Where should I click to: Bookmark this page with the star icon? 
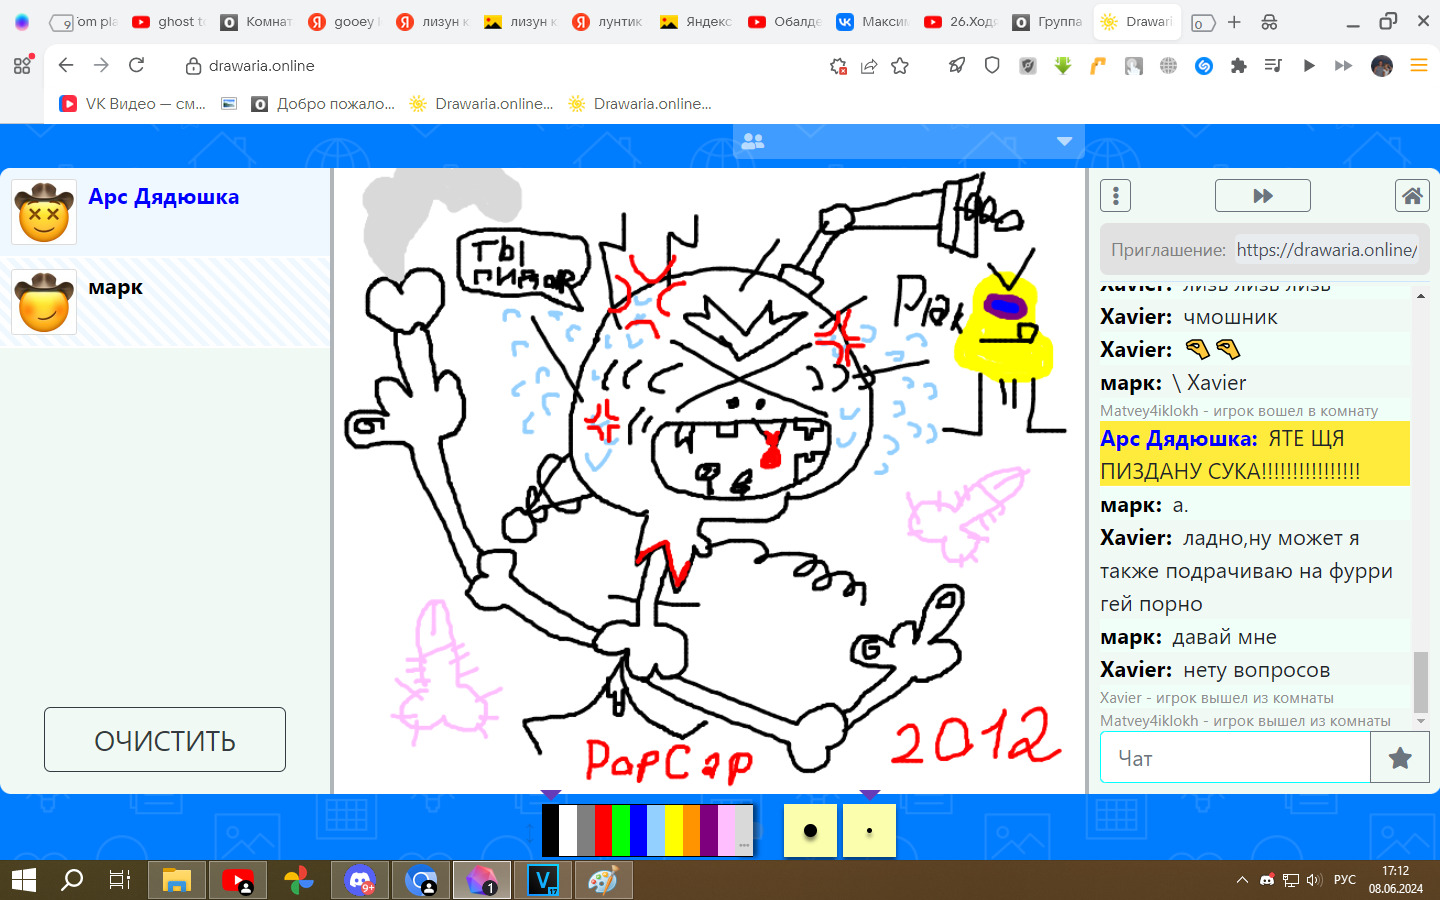(x=900, y=66)
